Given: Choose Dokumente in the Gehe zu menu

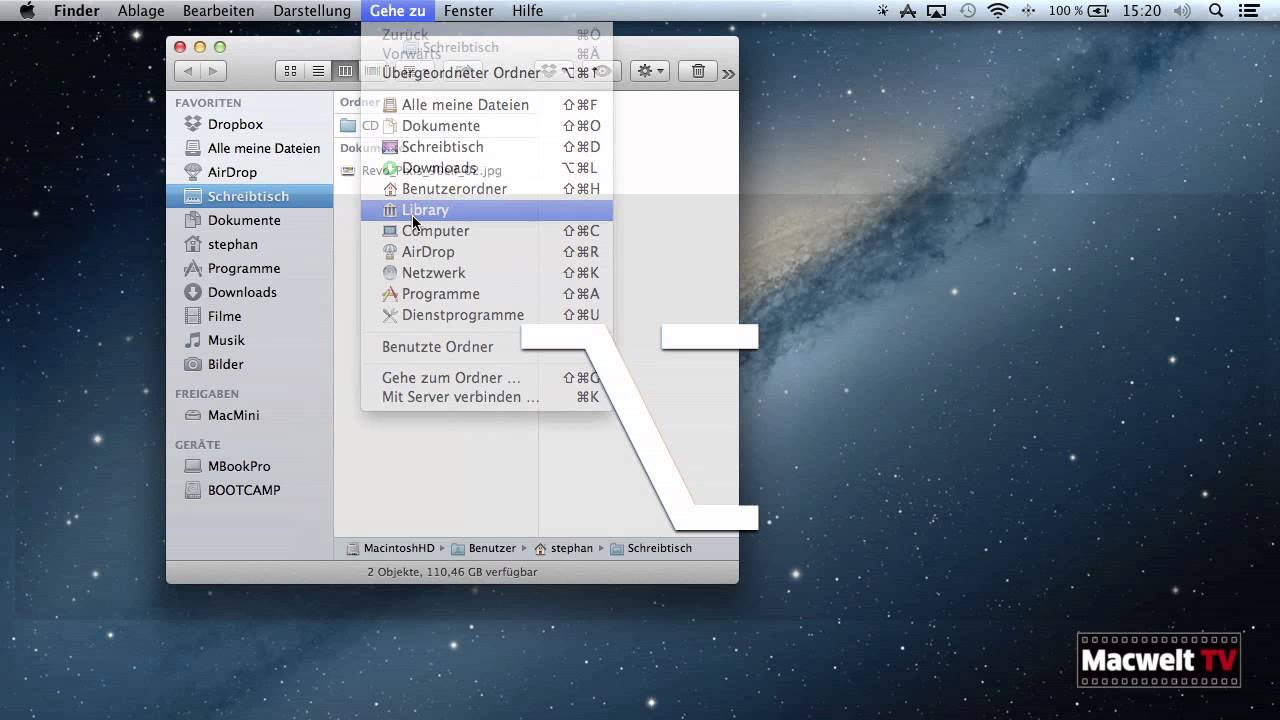Looking at the screenshot, I should pos(486,126).
